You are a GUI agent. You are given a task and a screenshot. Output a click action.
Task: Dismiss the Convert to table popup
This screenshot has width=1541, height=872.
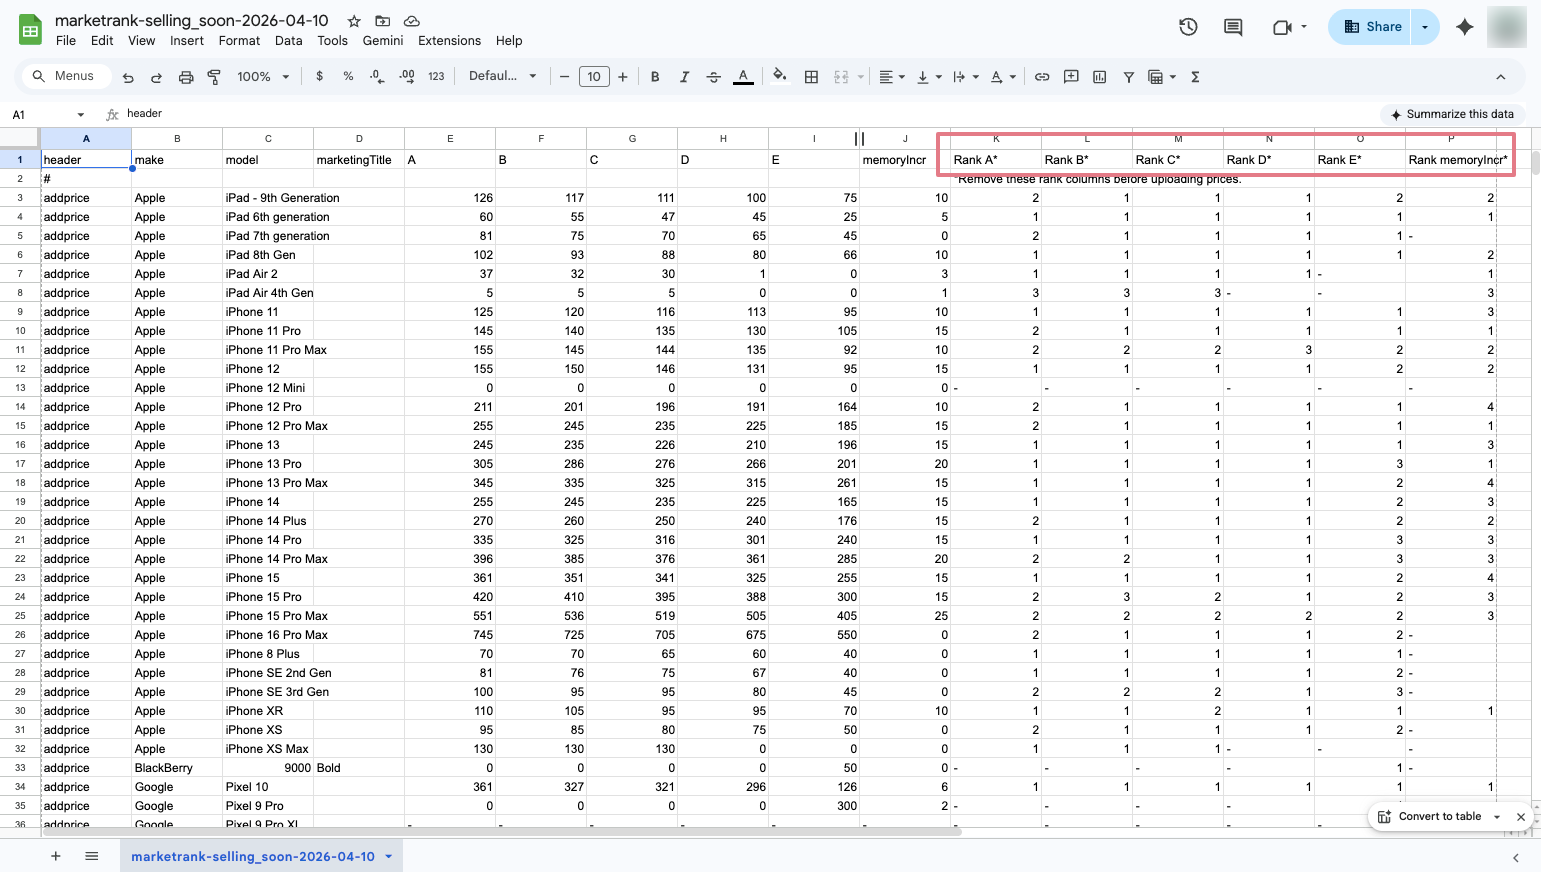coord(1520,817)
